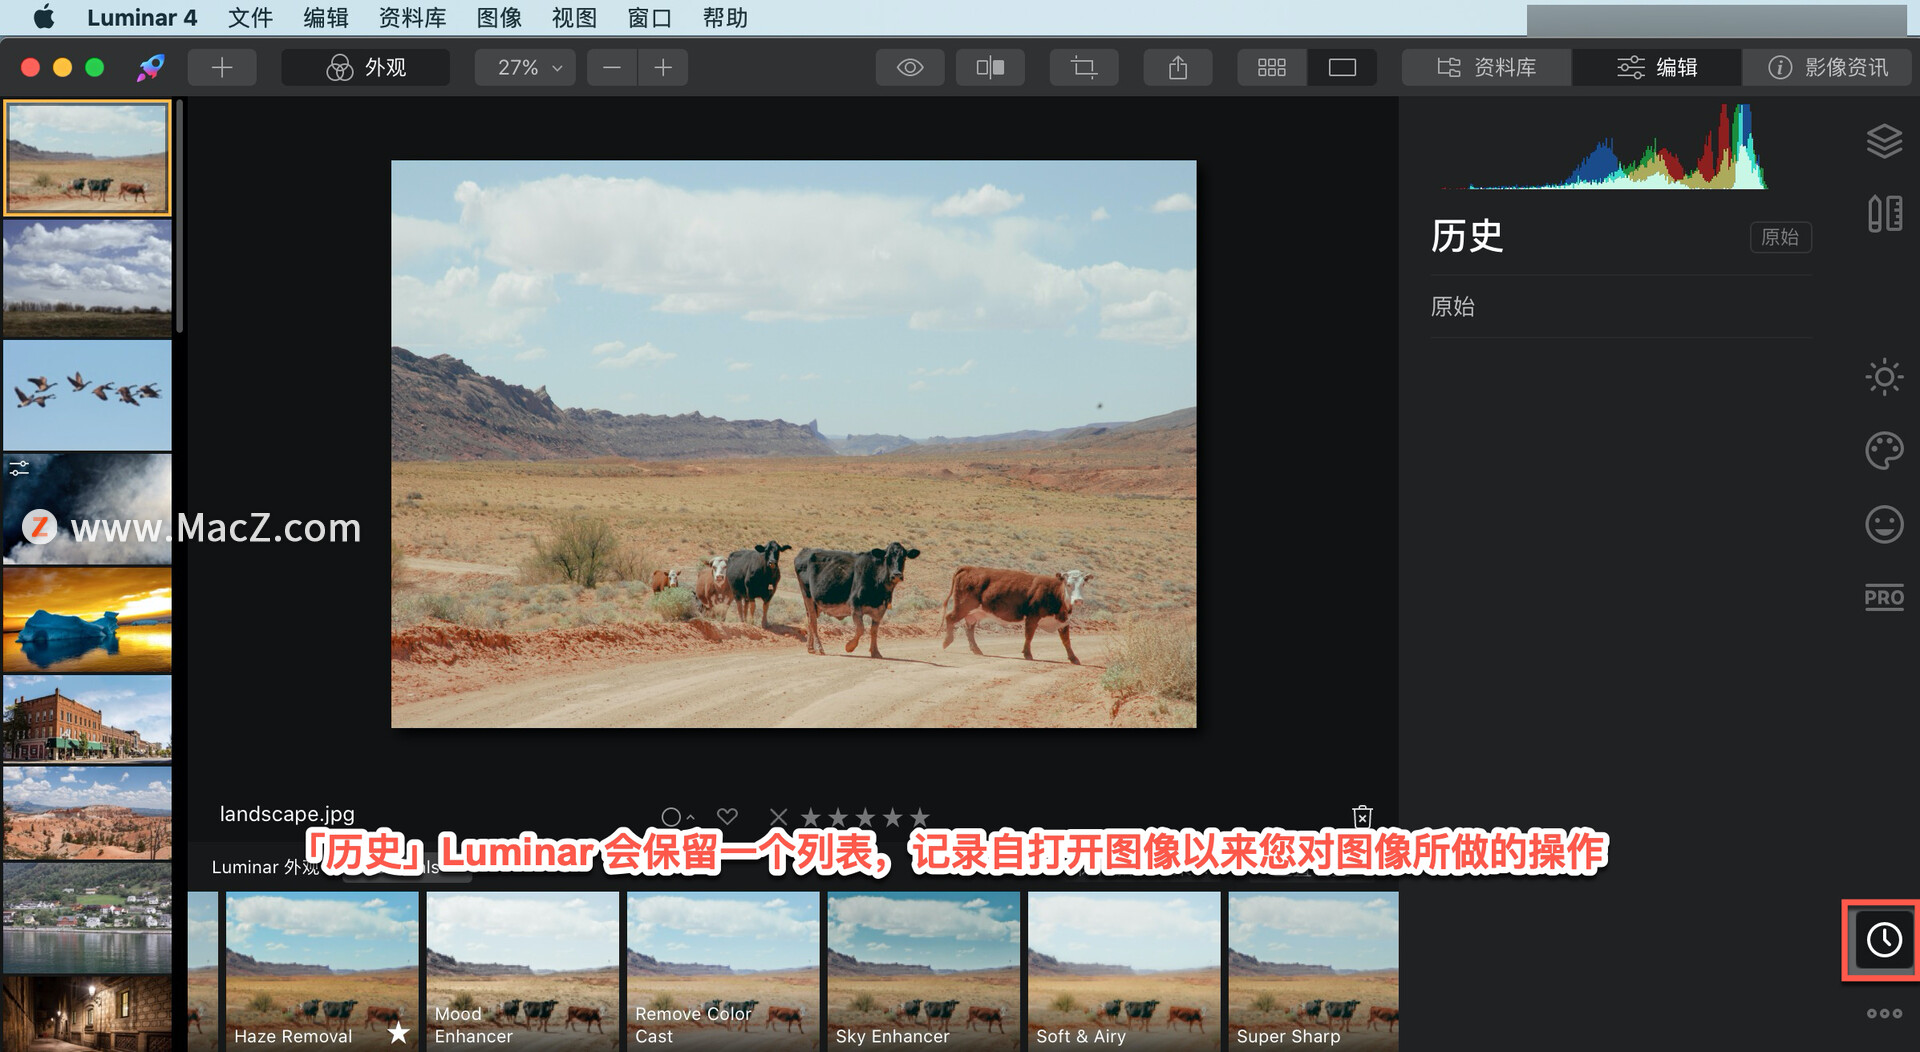The height and width of the screenshot is (1052, 1920).
Task: Click the landscape.jpg file name
Action: (x=287, y=814)
